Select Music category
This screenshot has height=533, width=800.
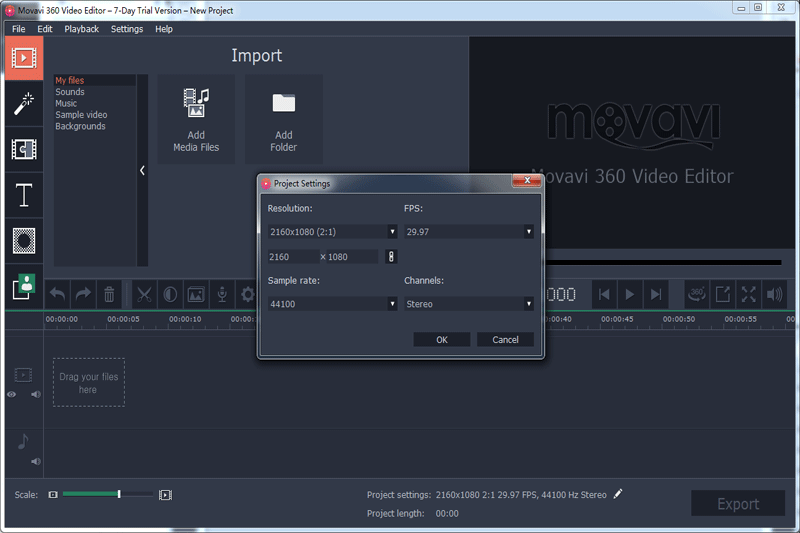(x=94, y=103)
